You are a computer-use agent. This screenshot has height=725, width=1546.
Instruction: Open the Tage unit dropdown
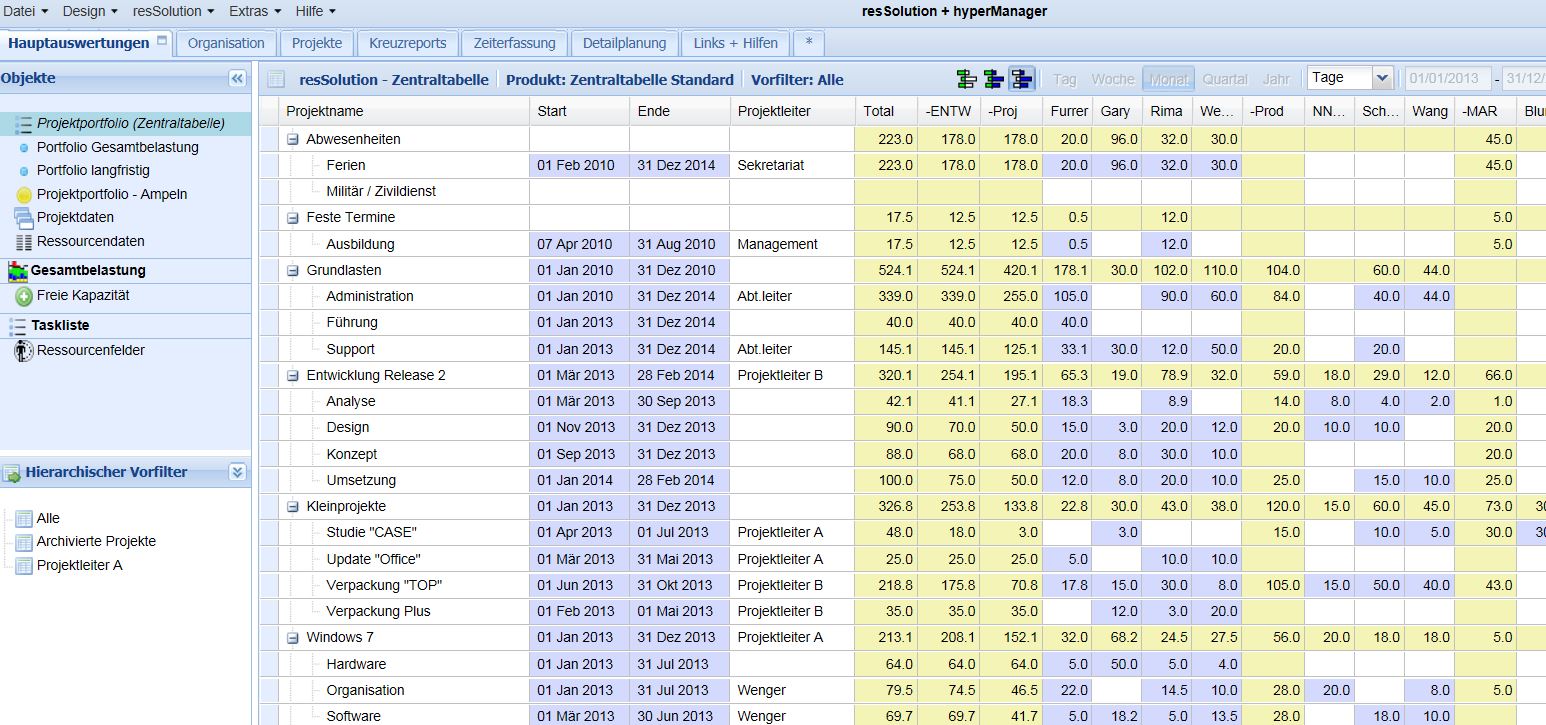[x=1382, y=78]
